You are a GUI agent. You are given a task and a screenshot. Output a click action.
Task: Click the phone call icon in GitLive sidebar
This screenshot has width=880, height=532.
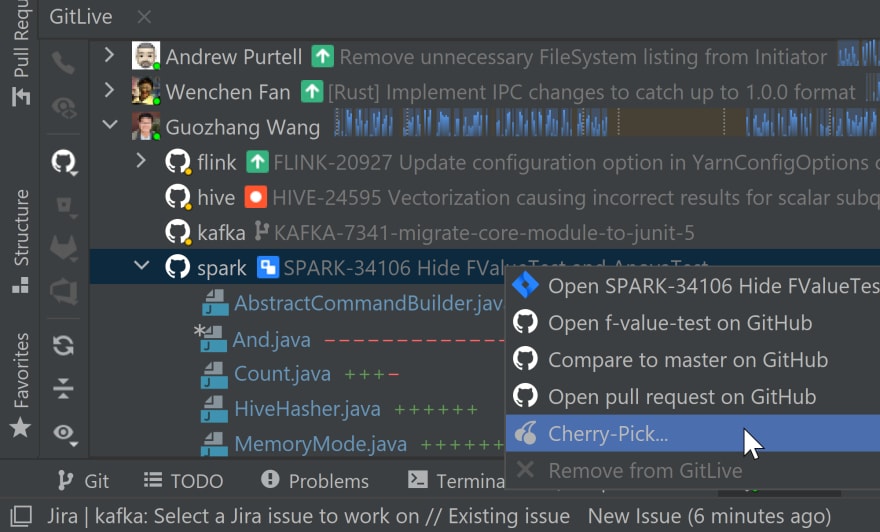(x=63, y=63)
